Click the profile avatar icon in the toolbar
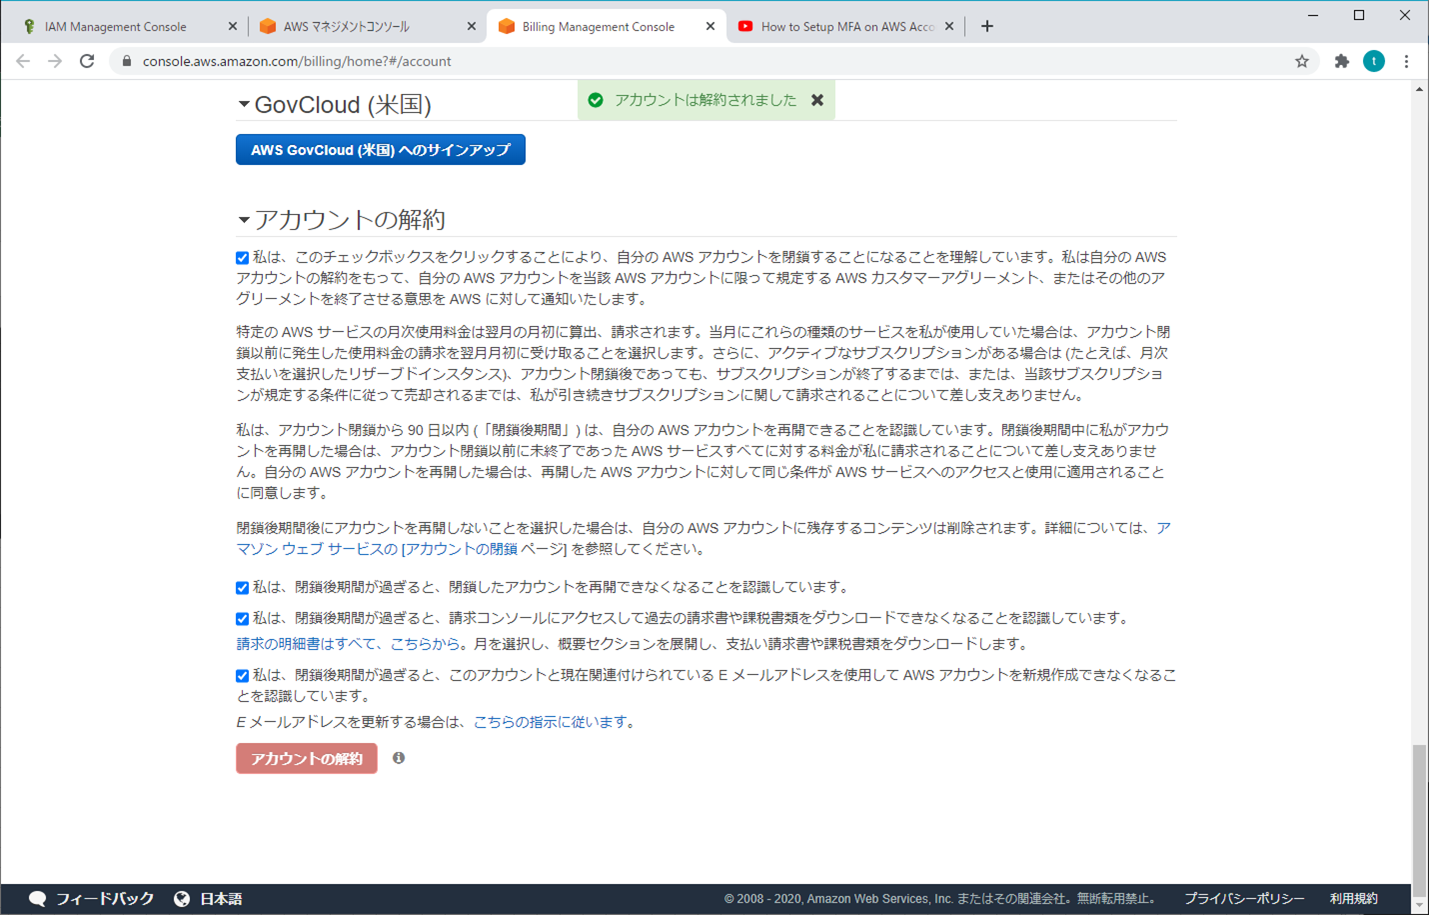This screenshot has height=915, width=1429. click(1374, 61)
